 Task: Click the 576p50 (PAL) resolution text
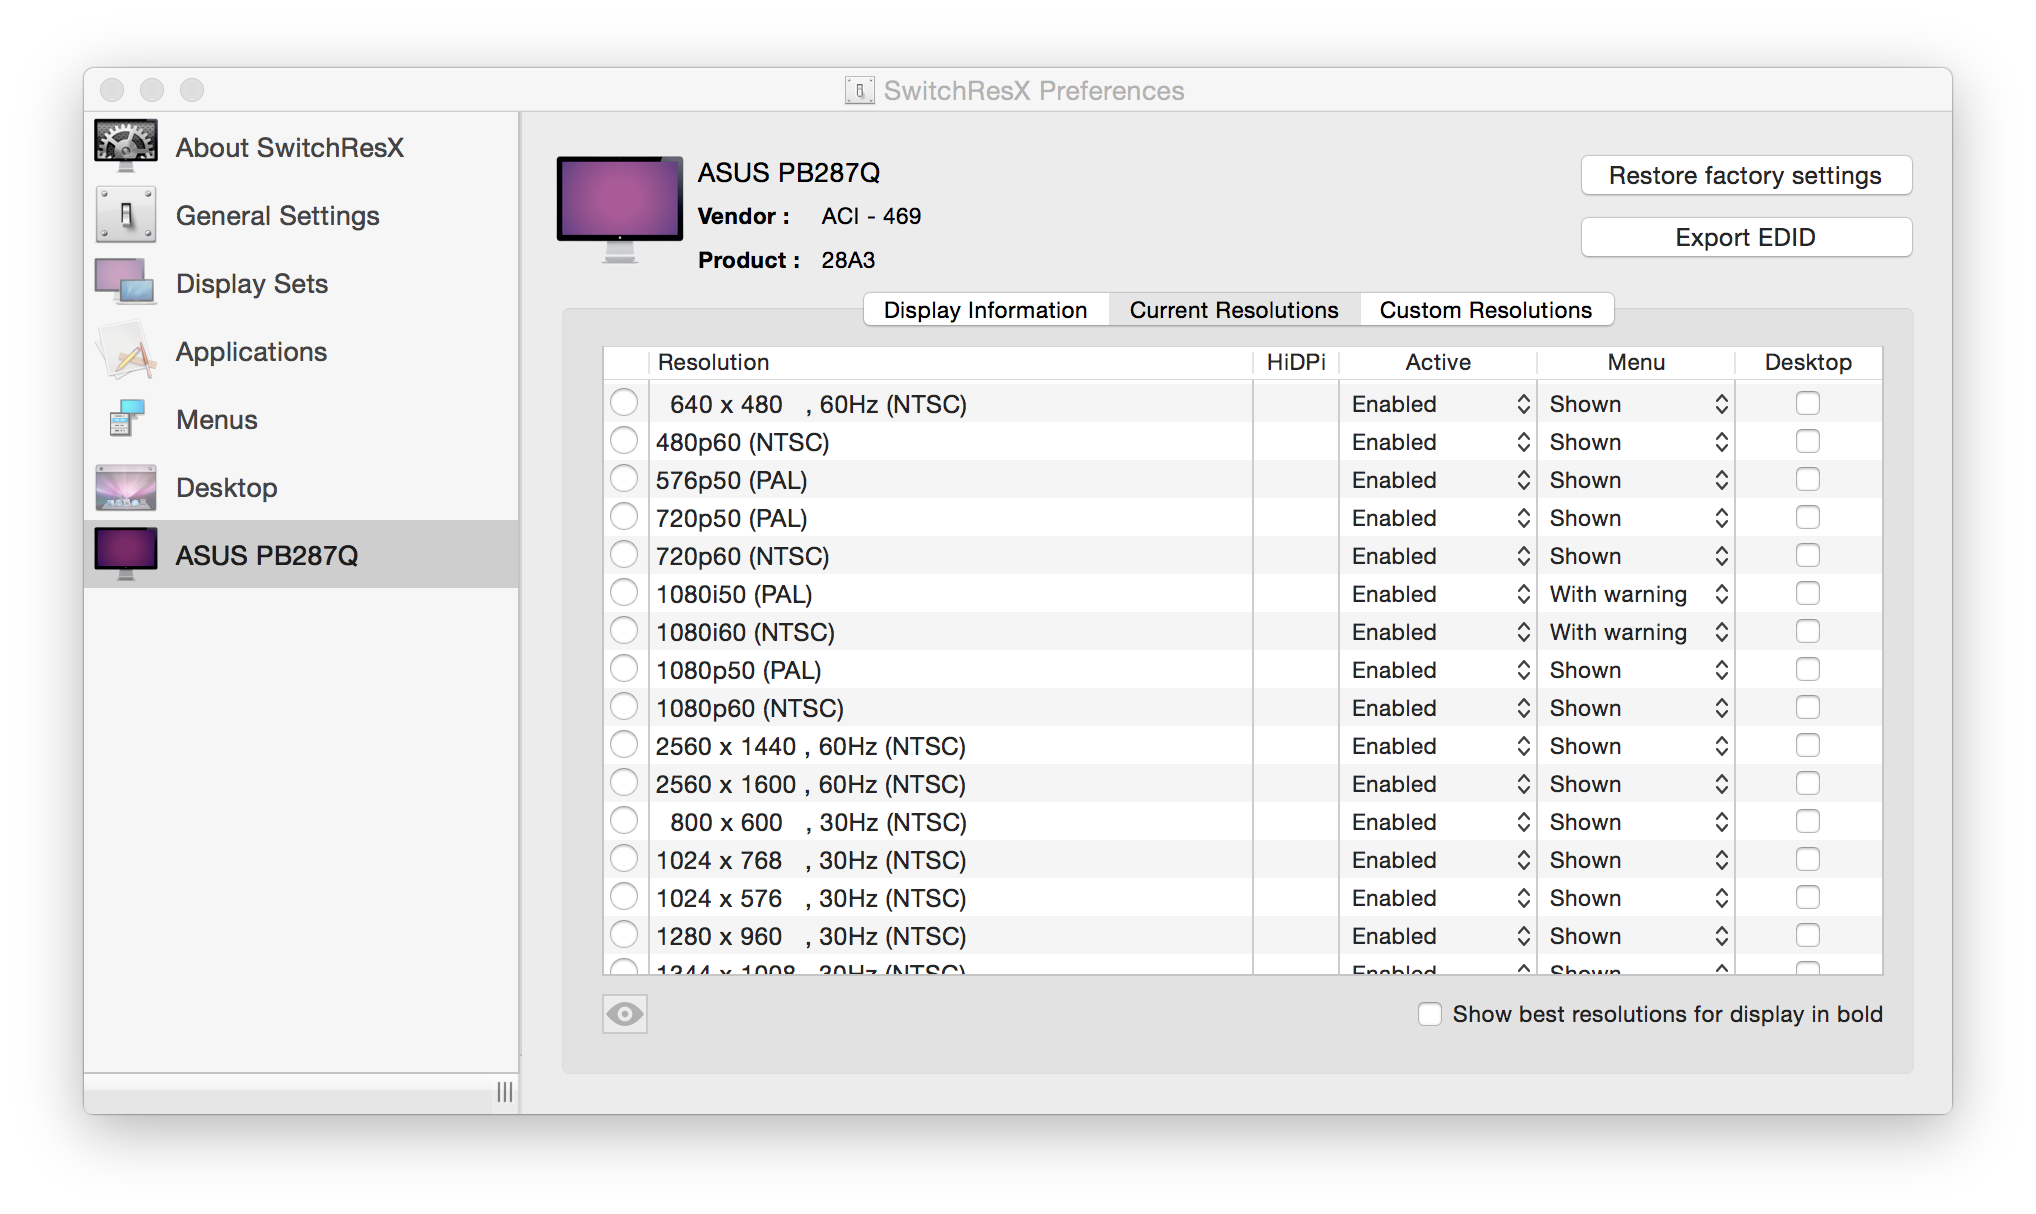click(x=731, y=480)
